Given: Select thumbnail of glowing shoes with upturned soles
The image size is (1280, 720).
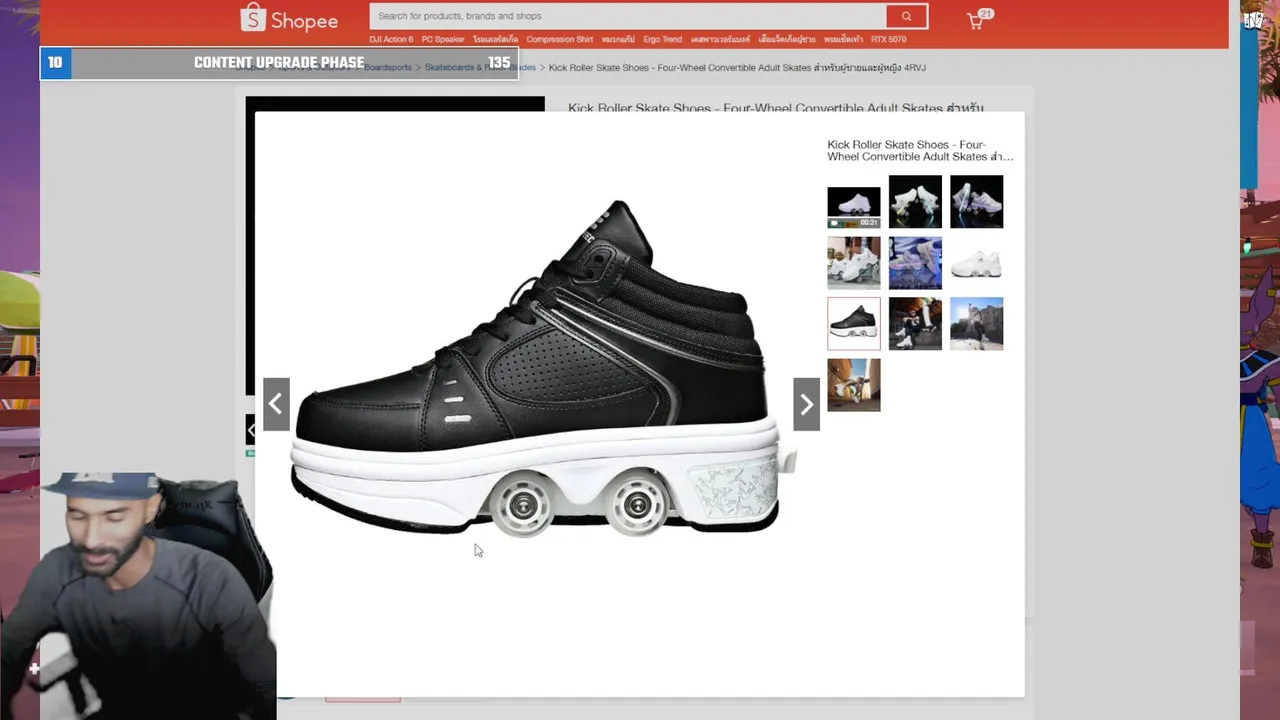Looking at the screenshot, I should click(915, 202).
